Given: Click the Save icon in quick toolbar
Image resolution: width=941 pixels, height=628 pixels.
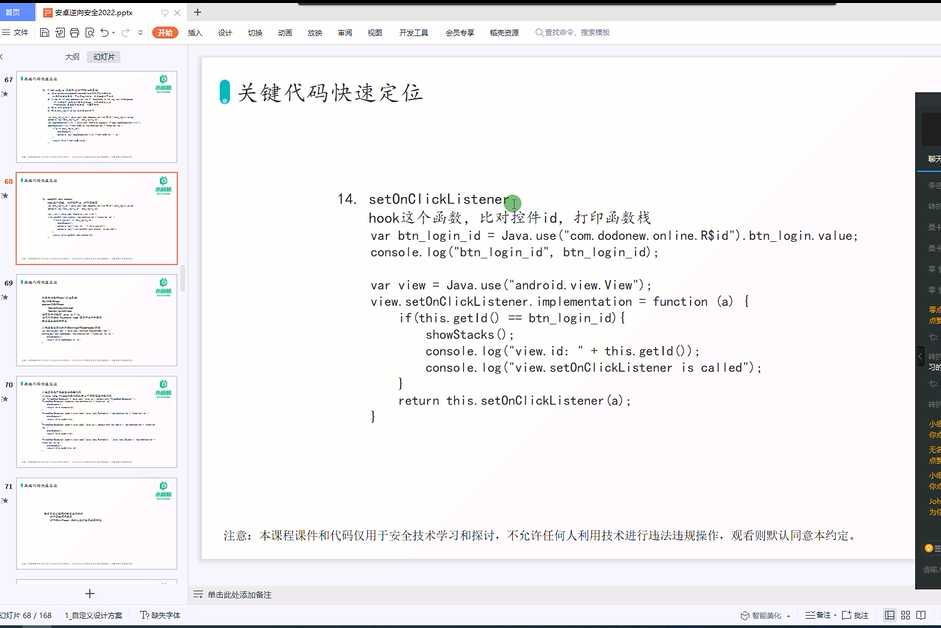Looking at the screenshot, I should point(44,32).
